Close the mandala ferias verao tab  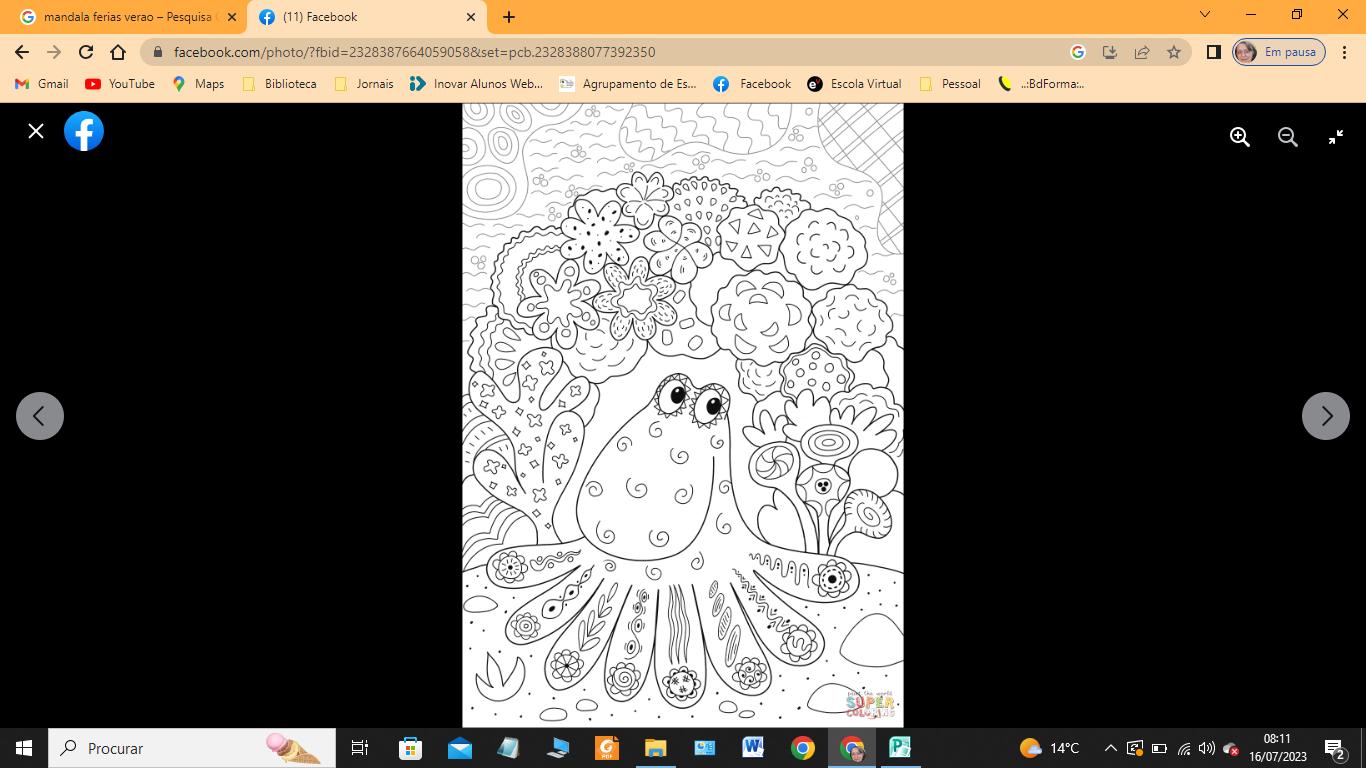232,17
